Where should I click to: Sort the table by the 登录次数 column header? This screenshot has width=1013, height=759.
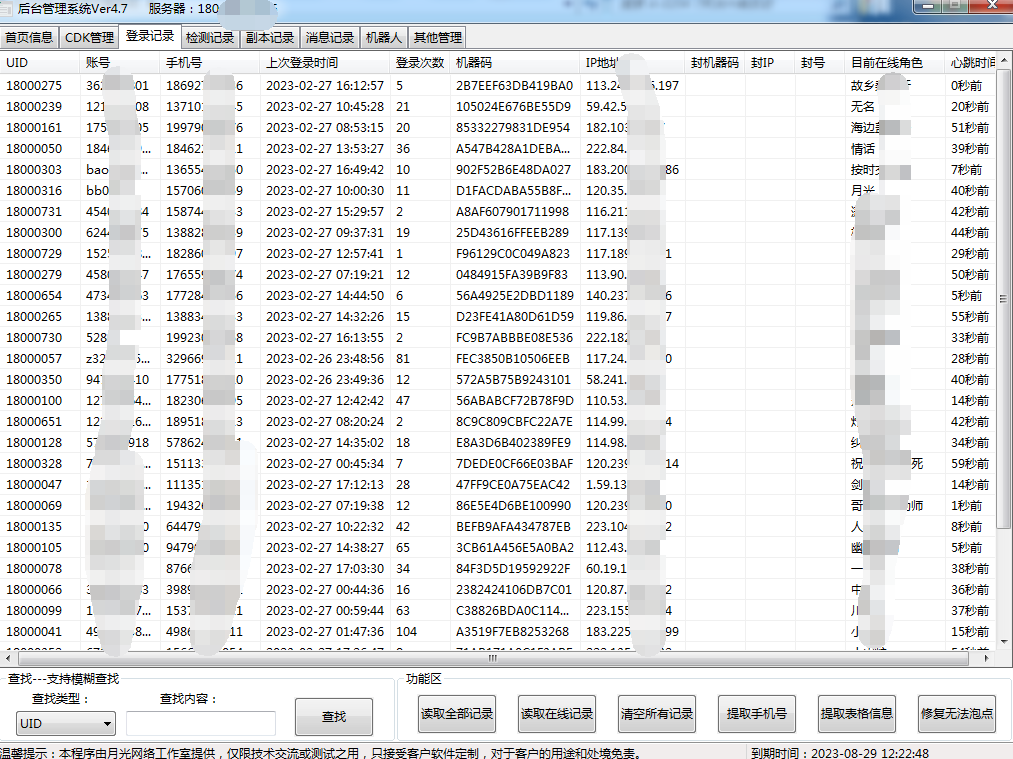click(419, 62)
